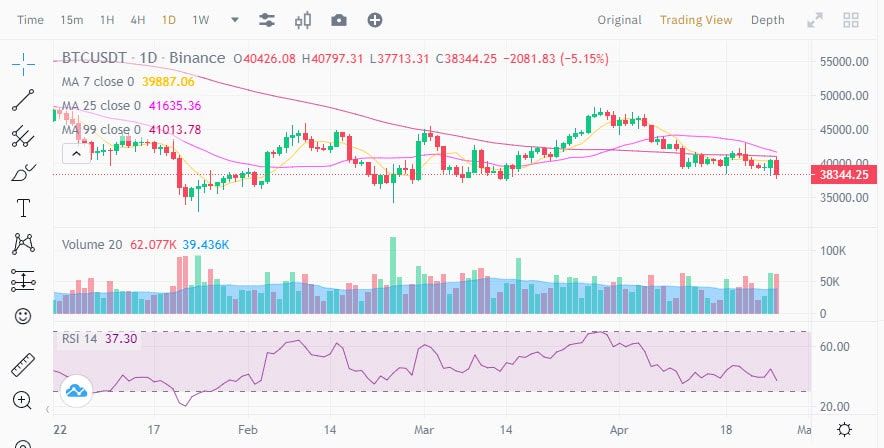Take a chart snapshot with camera icon

(339, 20)
